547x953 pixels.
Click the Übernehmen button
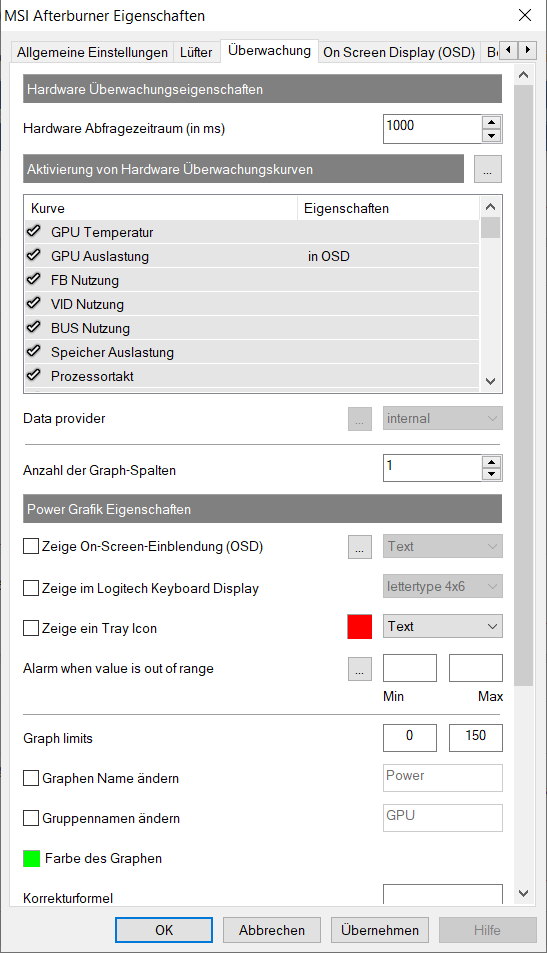click(380, 930)
